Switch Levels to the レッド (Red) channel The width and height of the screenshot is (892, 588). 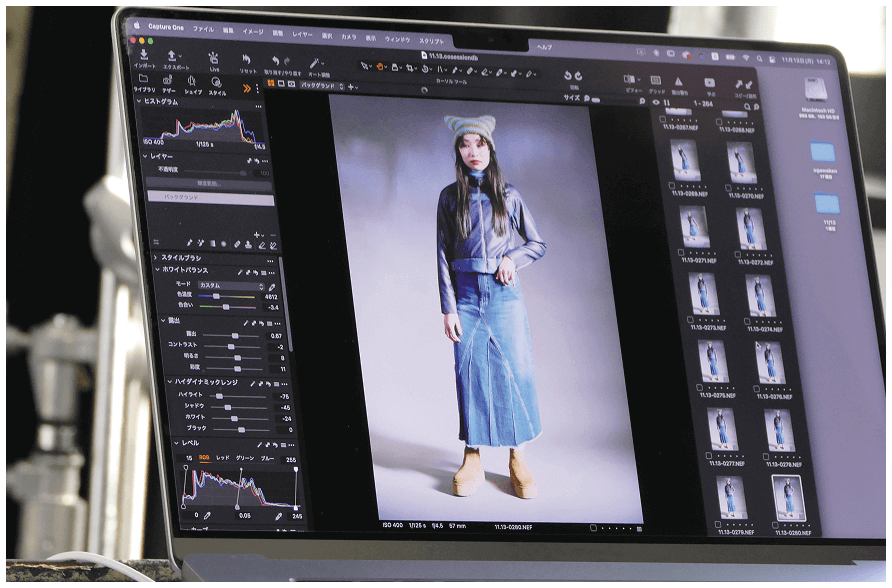click(223, 458)
